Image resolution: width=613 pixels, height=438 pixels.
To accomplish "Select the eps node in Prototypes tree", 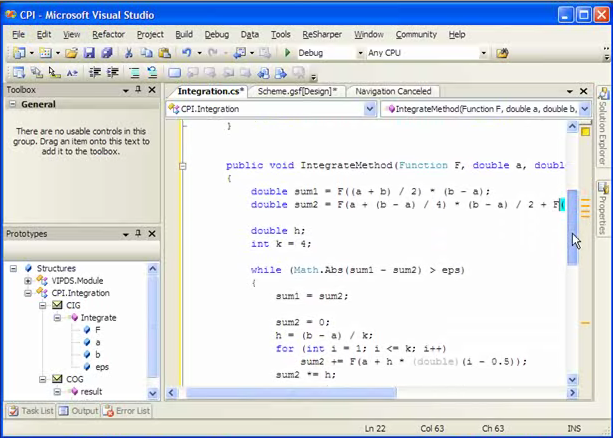I will click(x=103, y=367).
